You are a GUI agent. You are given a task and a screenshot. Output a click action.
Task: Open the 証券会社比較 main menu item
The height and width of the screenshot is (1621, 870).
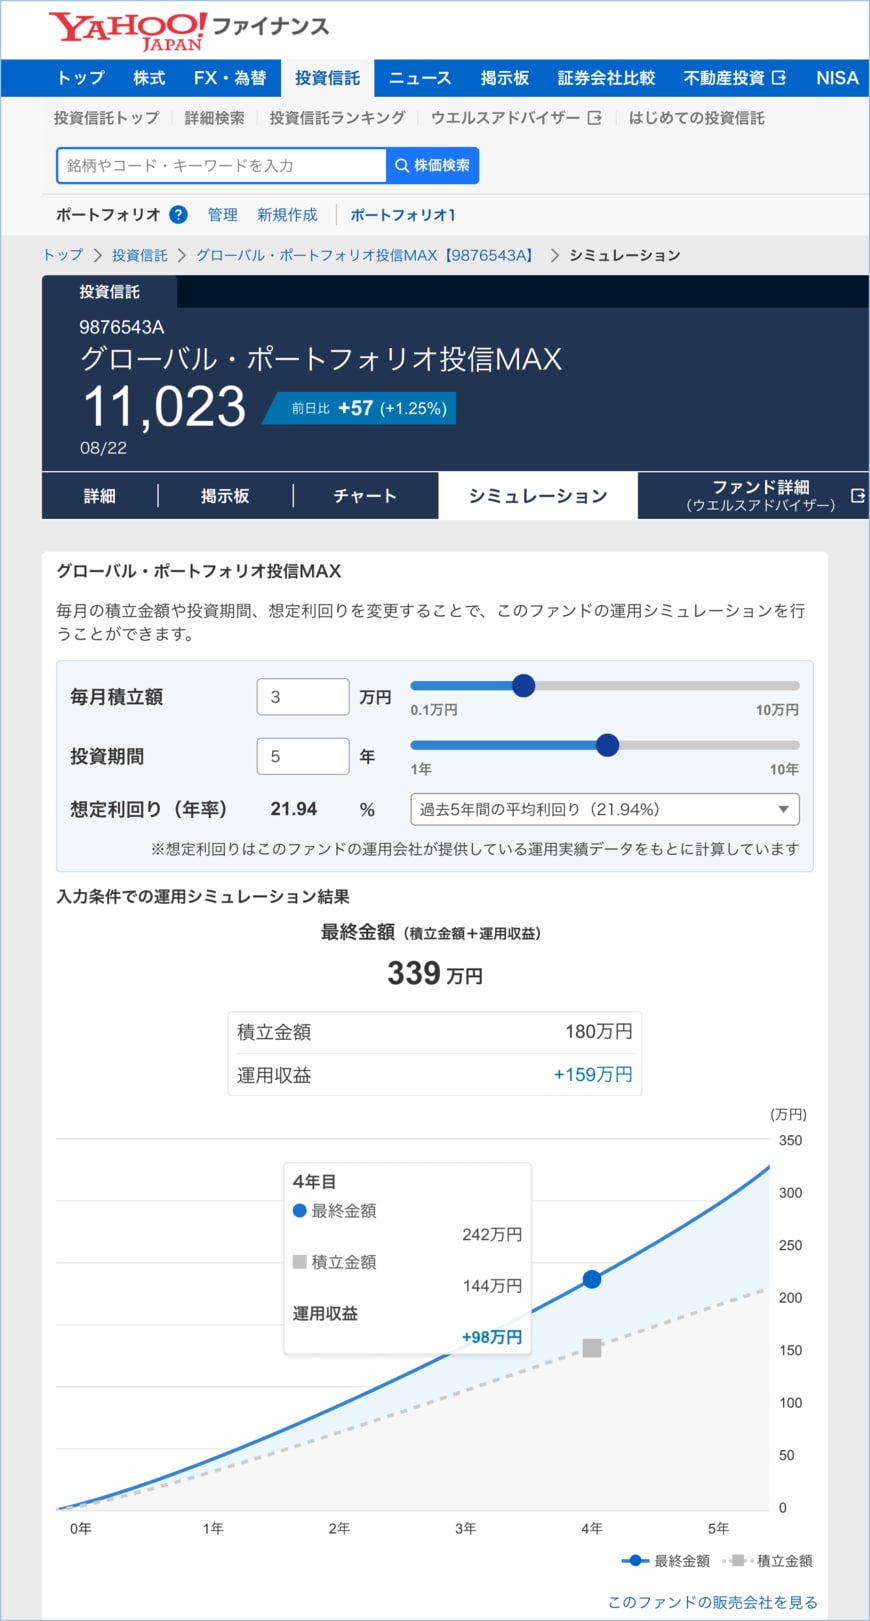pos(606,78)
